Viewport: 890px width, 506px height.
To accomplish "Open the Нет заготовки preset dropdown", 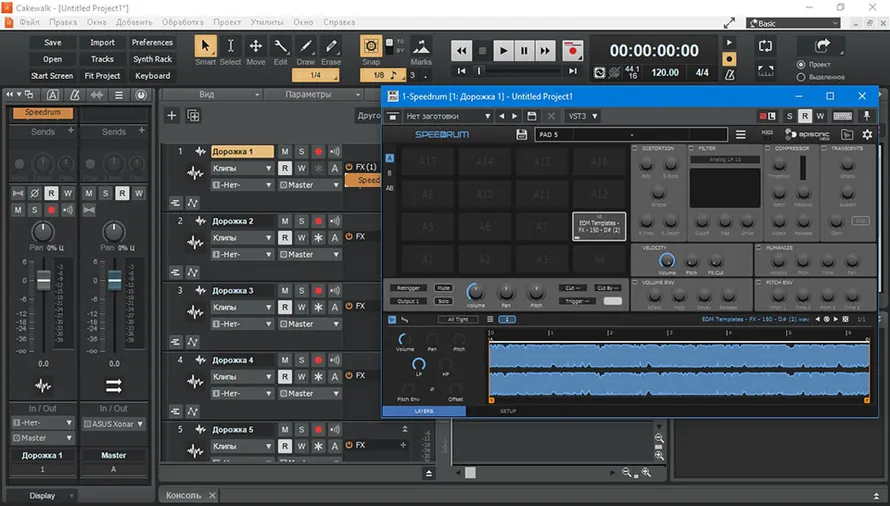I will pyautogui.click(x=448, y=116).
